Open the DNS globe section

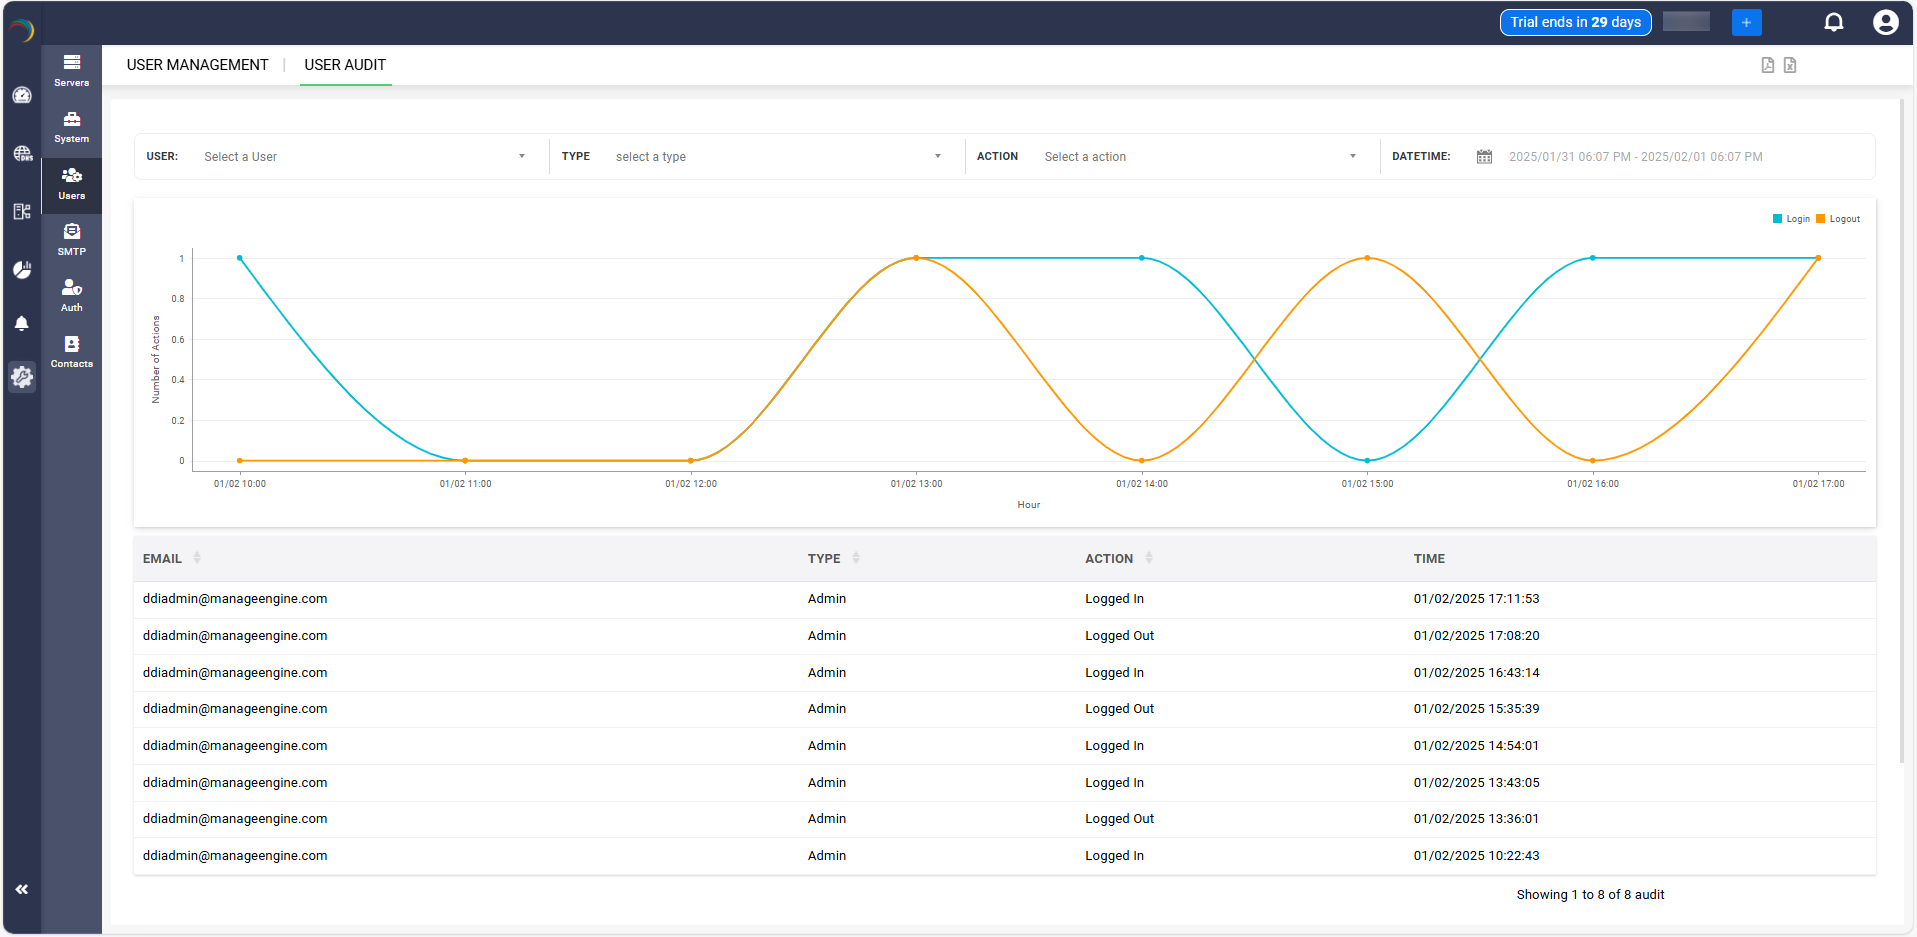coord(22,153)
